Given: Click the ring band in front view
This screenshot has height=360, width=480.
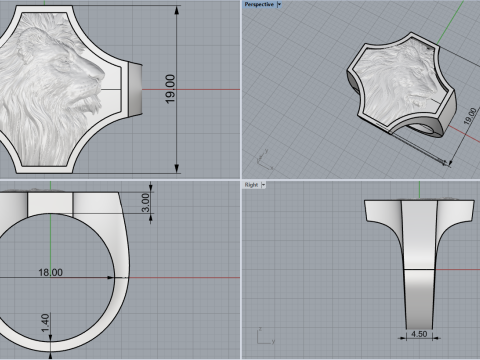Looking at the screenshot, I should pos(122,277).
